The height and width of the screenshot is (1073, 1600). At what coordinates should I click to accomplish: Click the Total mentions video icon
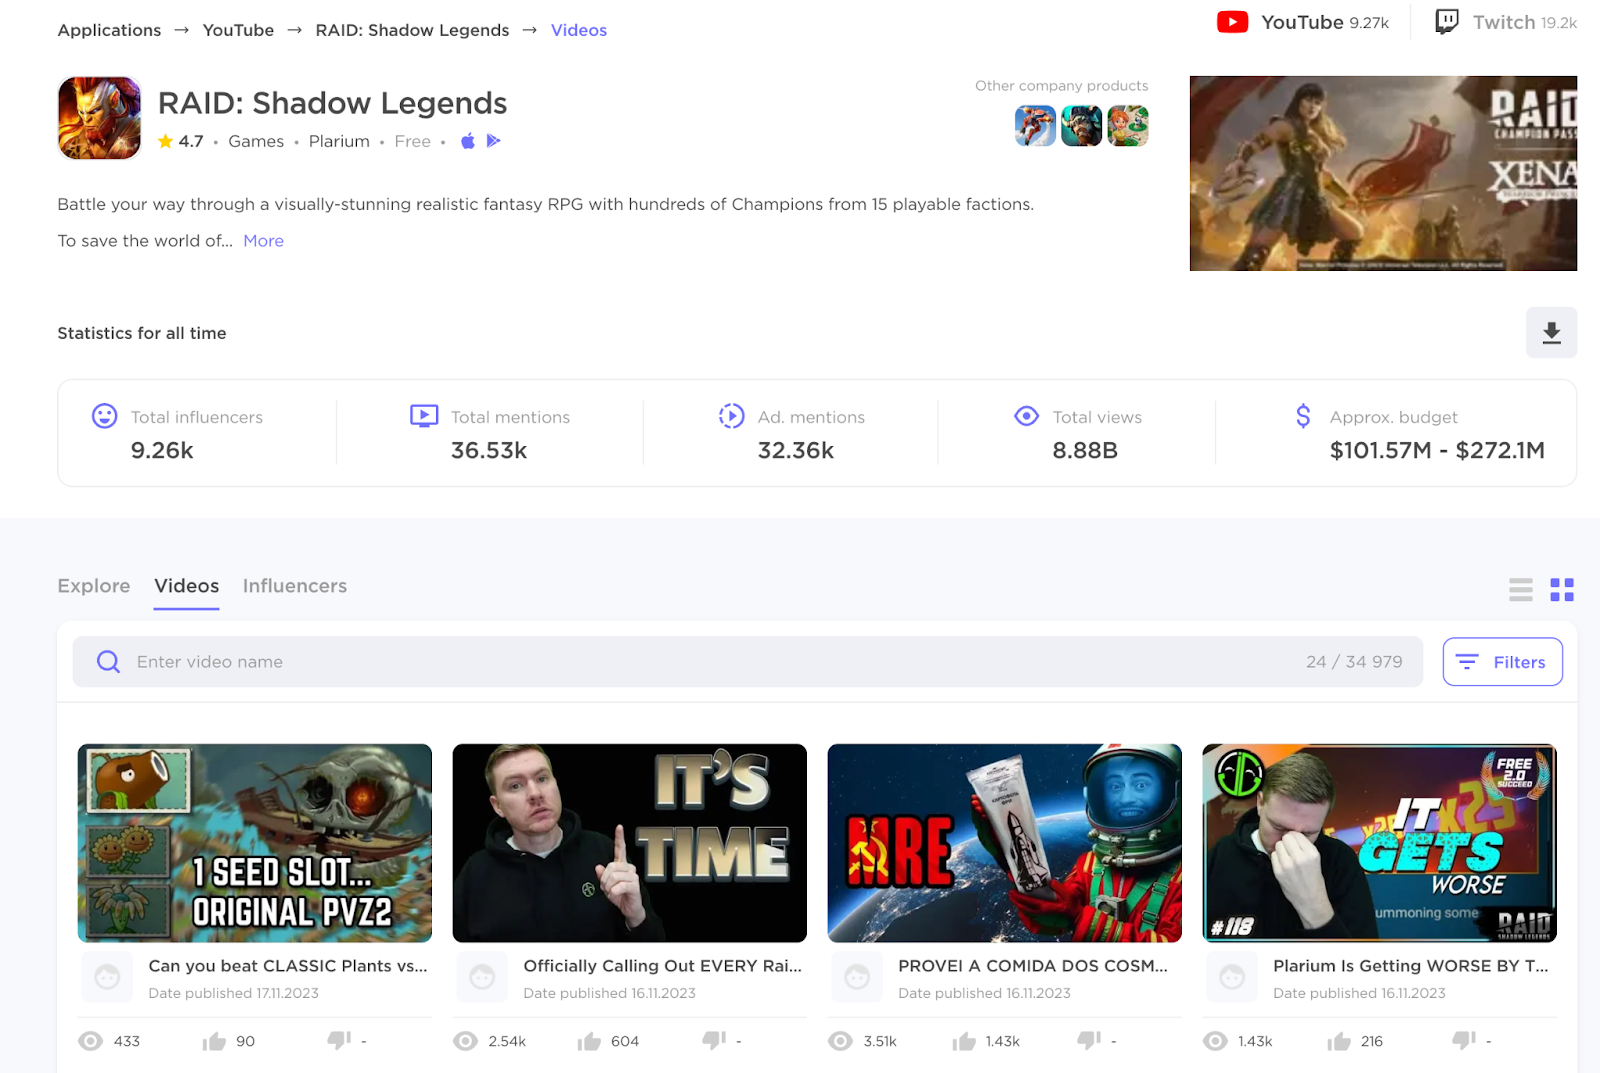point(424,416)
